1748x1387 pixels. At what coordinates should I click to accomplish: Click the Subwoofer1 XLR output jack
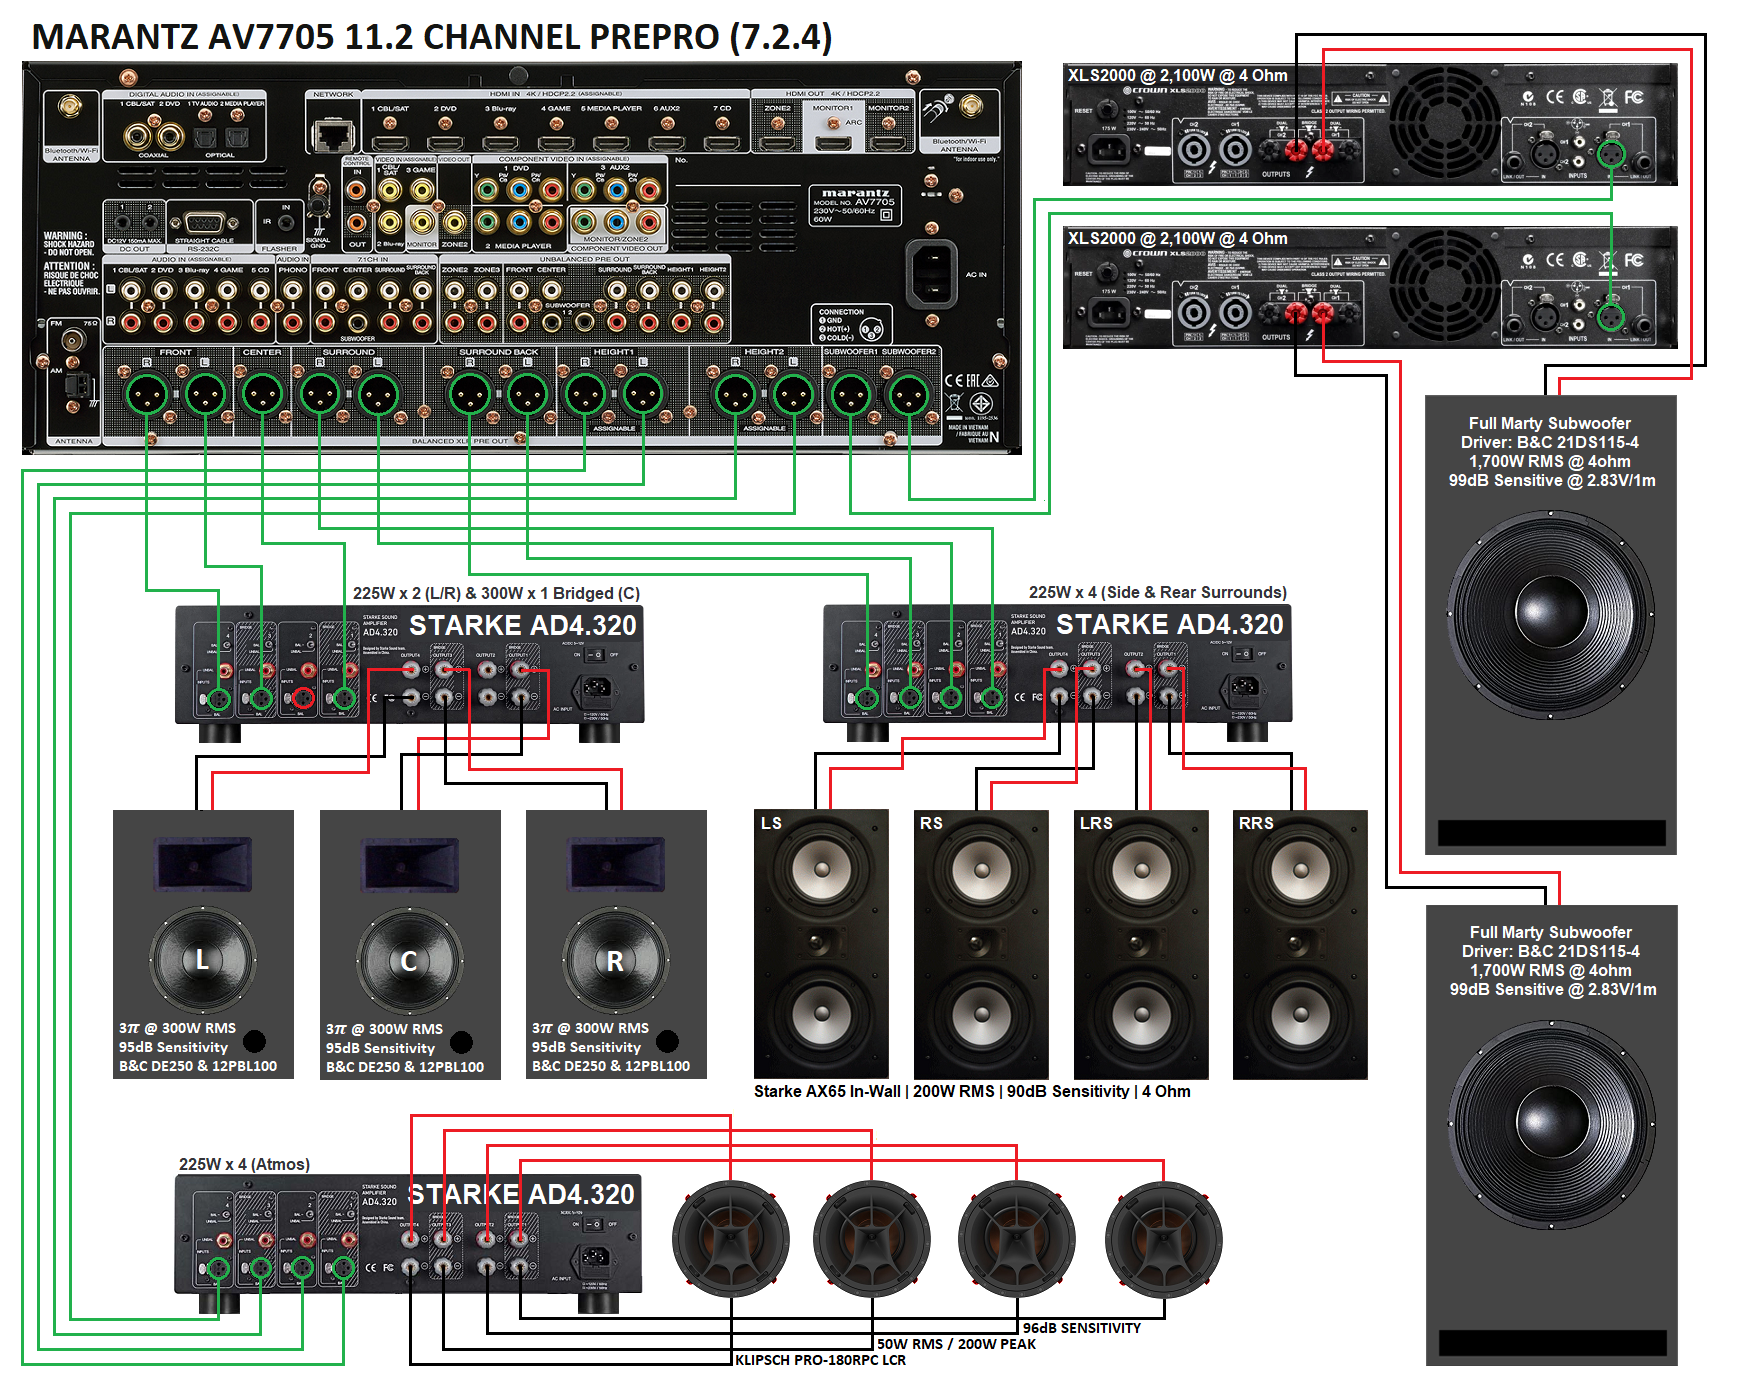click(851, 395)
